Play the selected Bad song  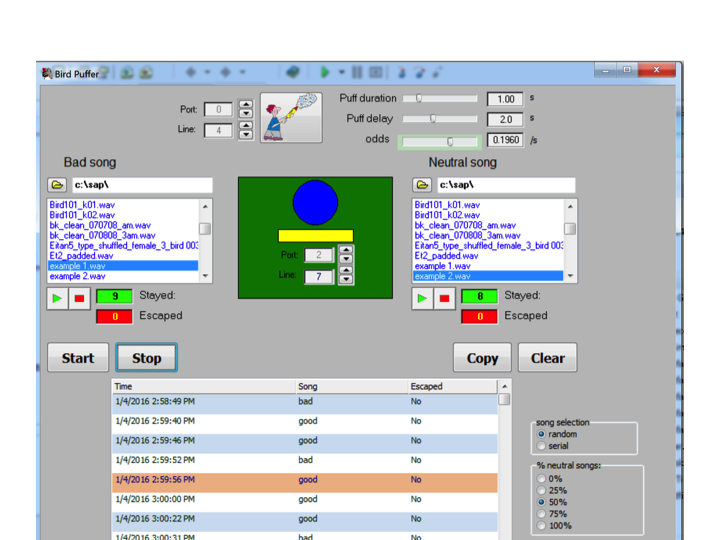pos(58,297)
